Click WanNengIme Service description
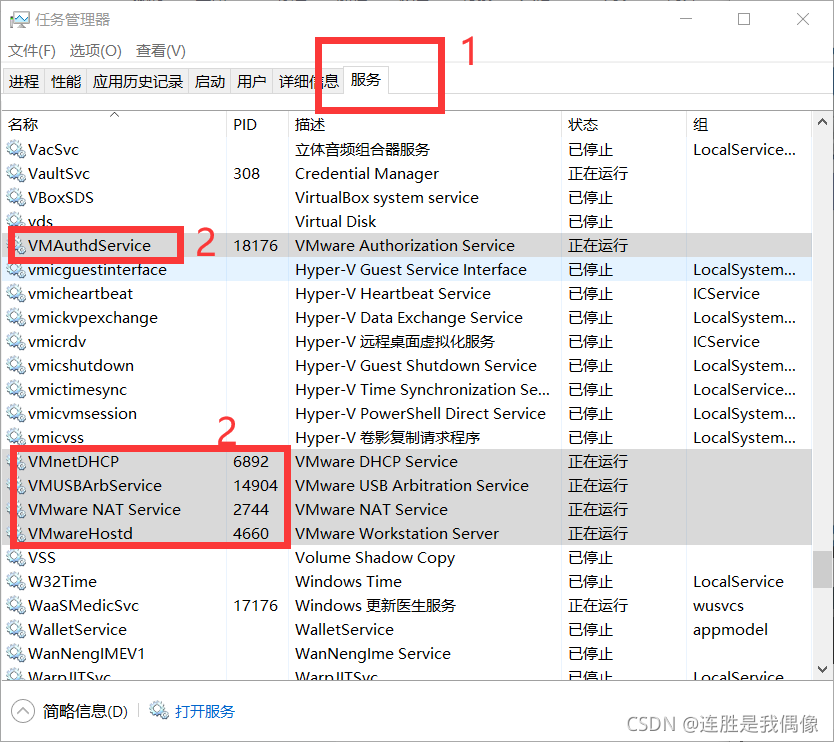Image resolution: width=834 pixels, height=742 pixels. pyautogui.click(x=373, y=653)
